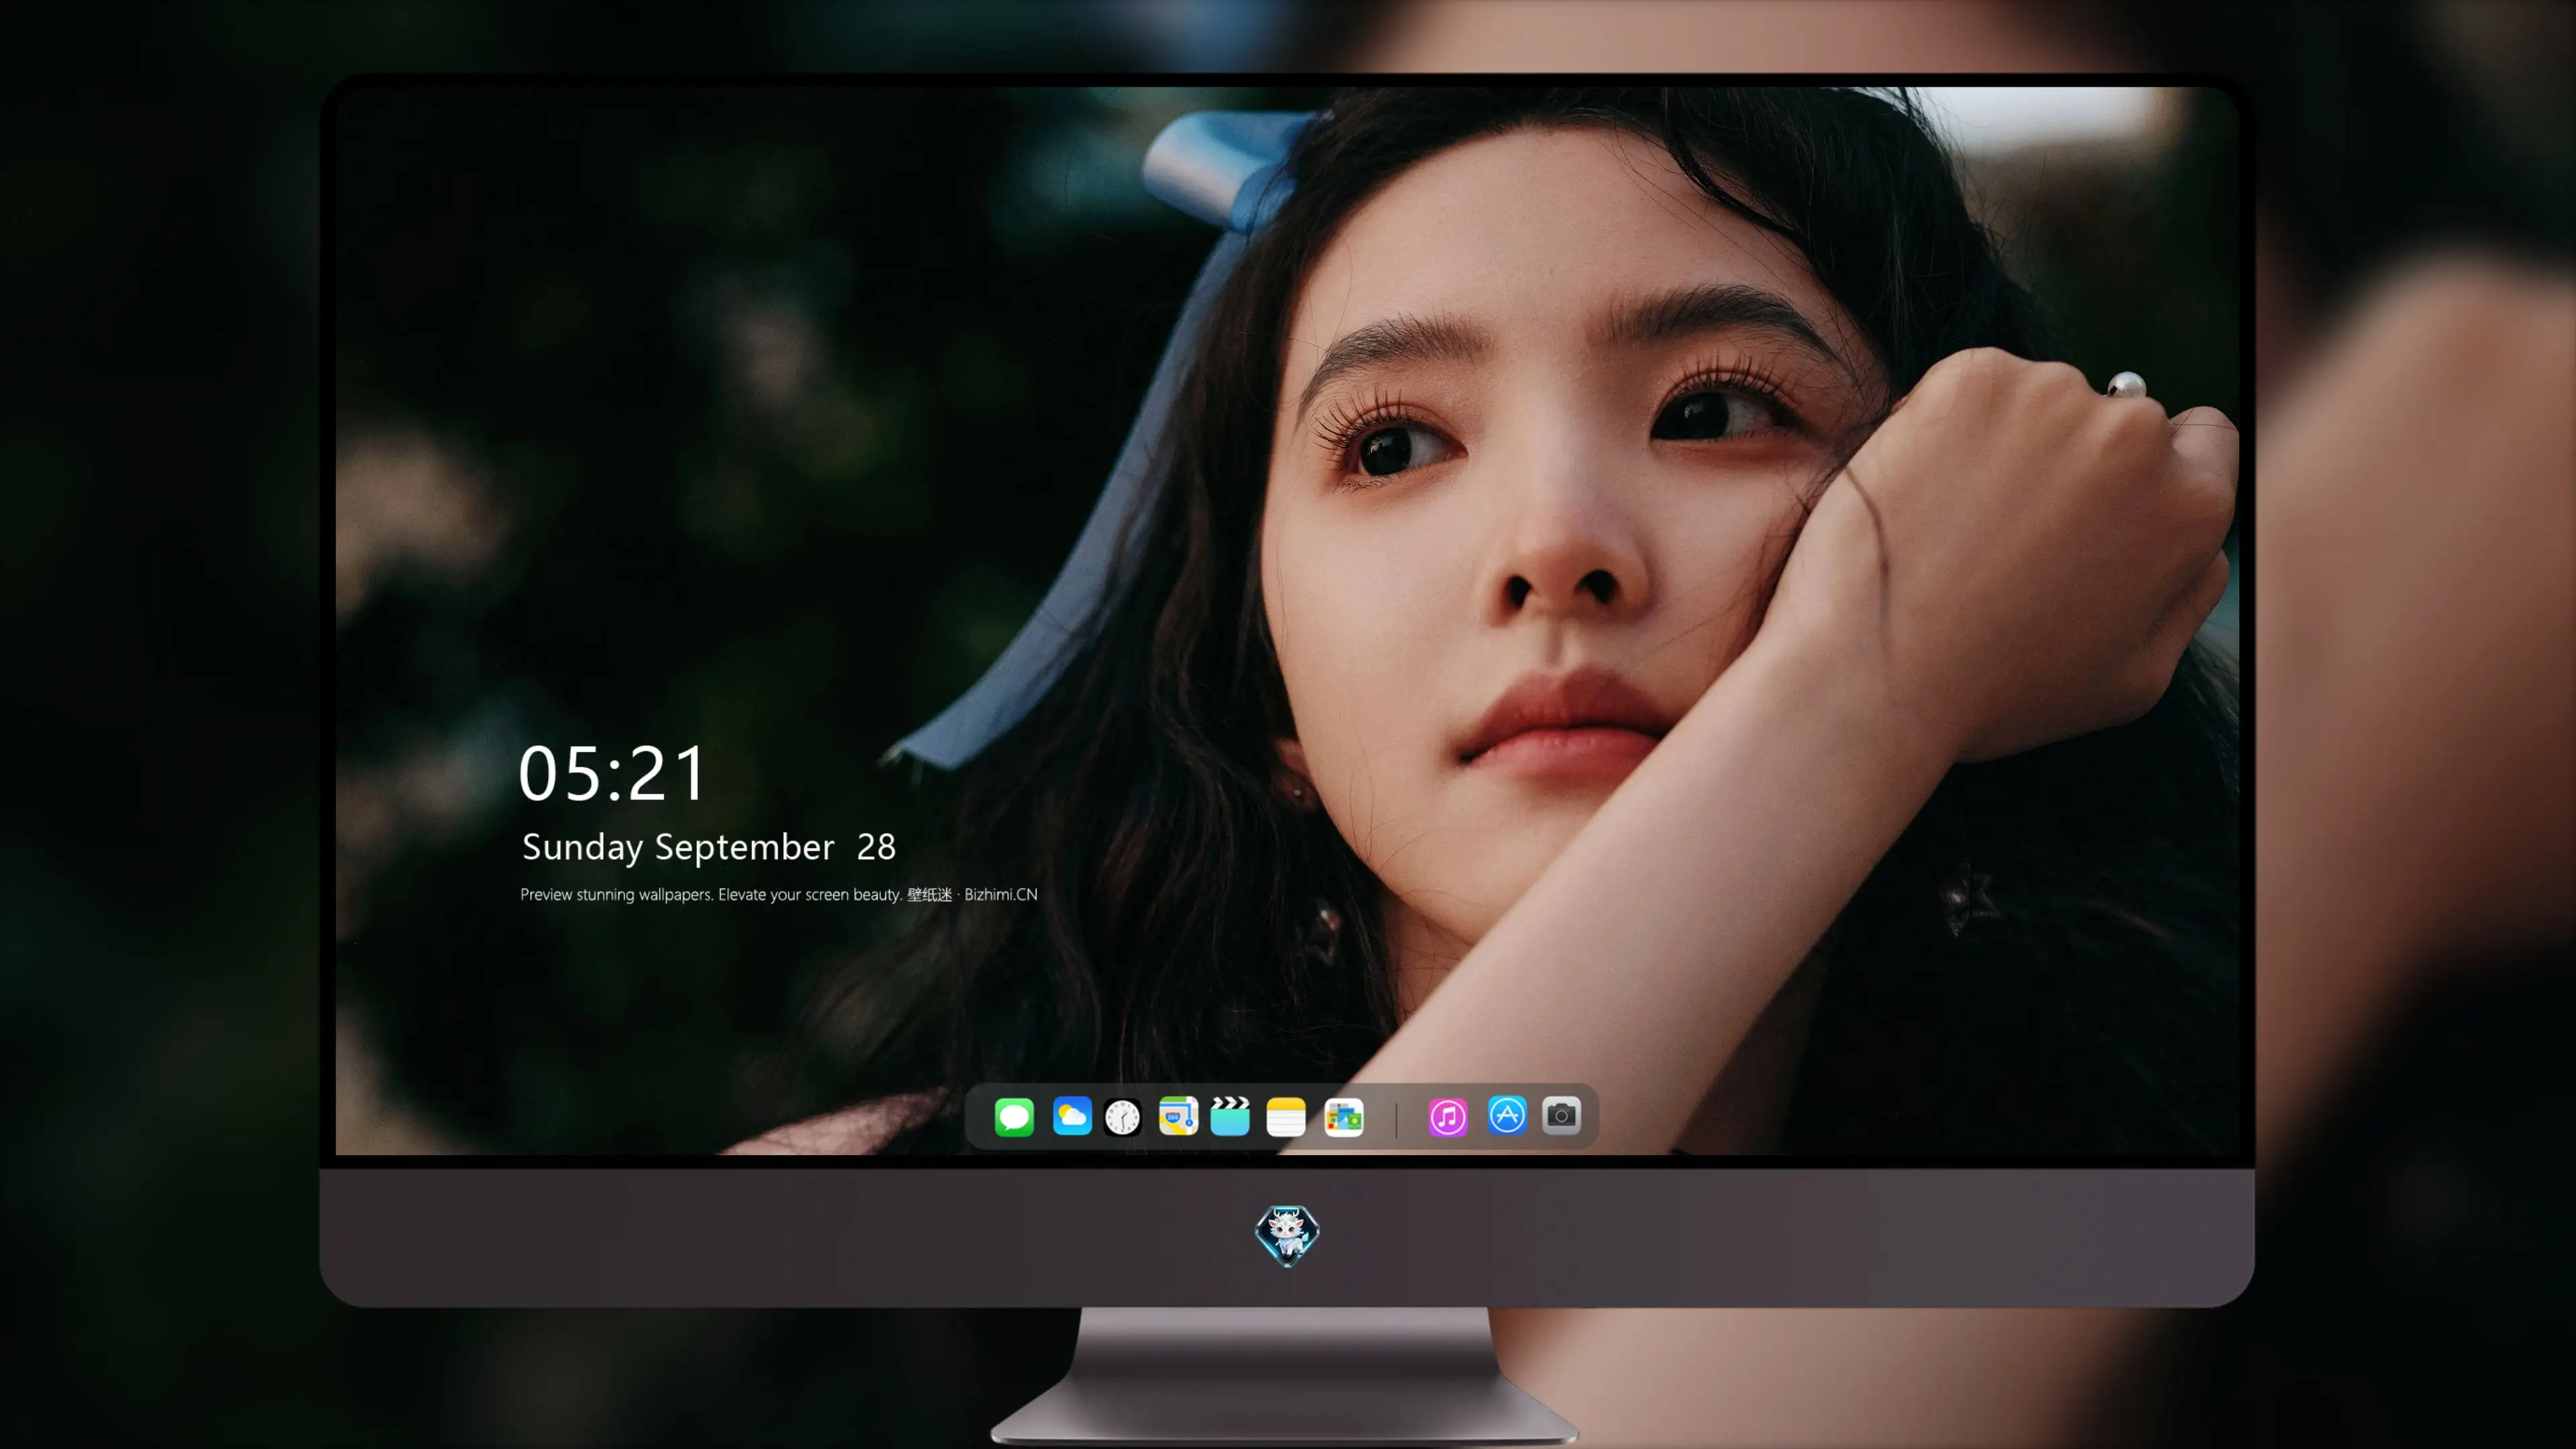Click the 'Bizhimi.CN' text in tagline

tap(1001, 894)
